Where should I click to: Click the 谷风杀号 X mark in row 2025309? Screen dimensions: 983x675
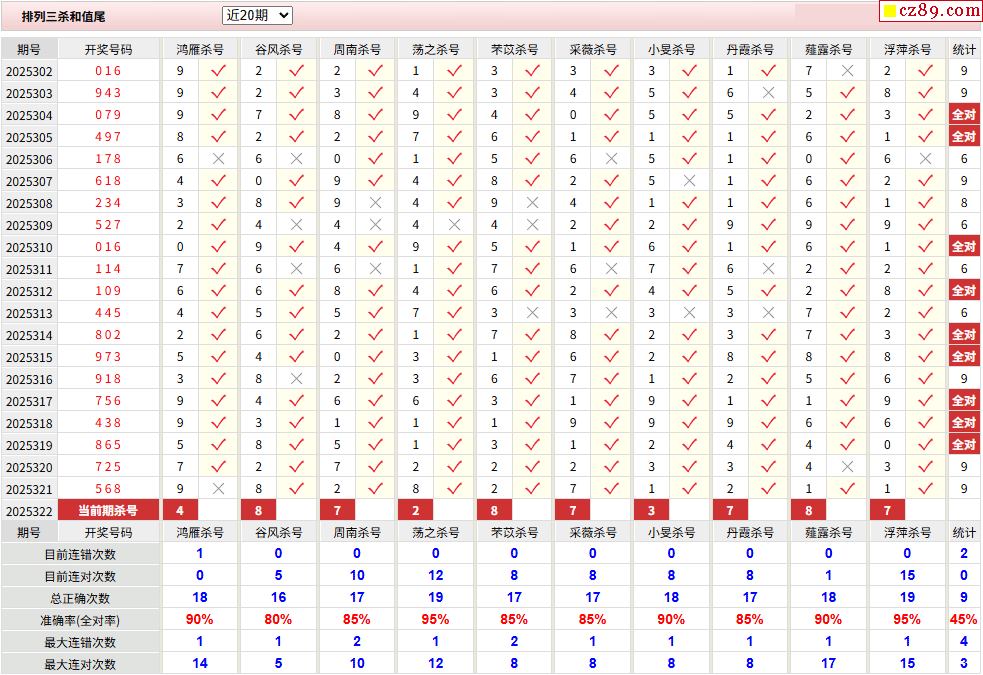coord(297,224)
